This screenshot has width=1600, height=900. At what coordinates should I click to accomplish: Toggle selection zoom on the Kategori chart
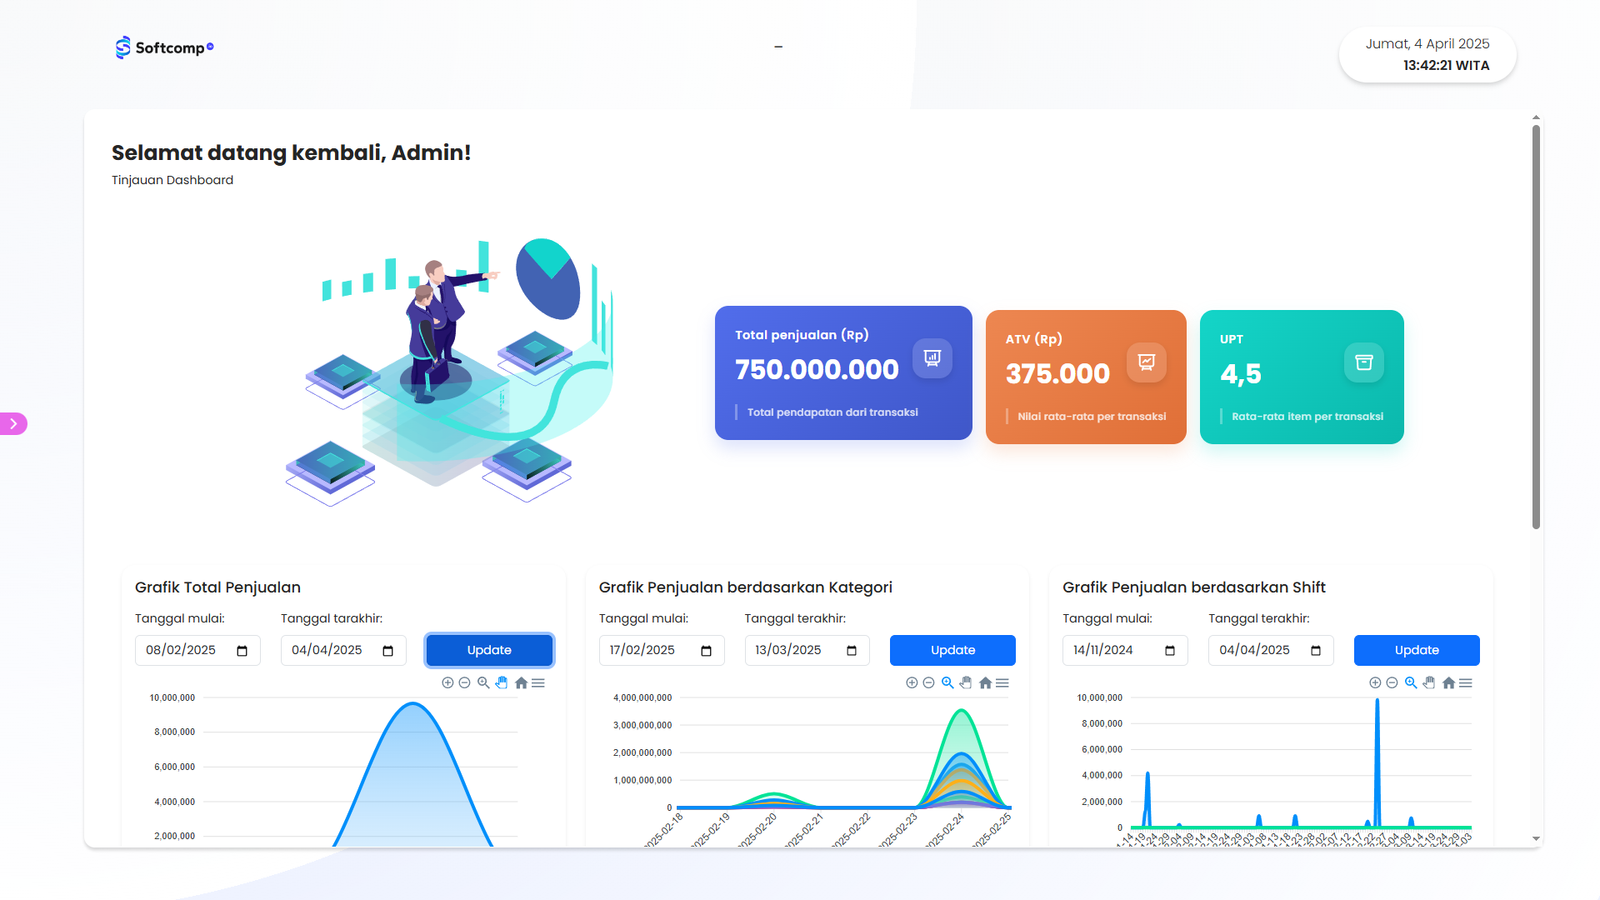tap(947, 683)
